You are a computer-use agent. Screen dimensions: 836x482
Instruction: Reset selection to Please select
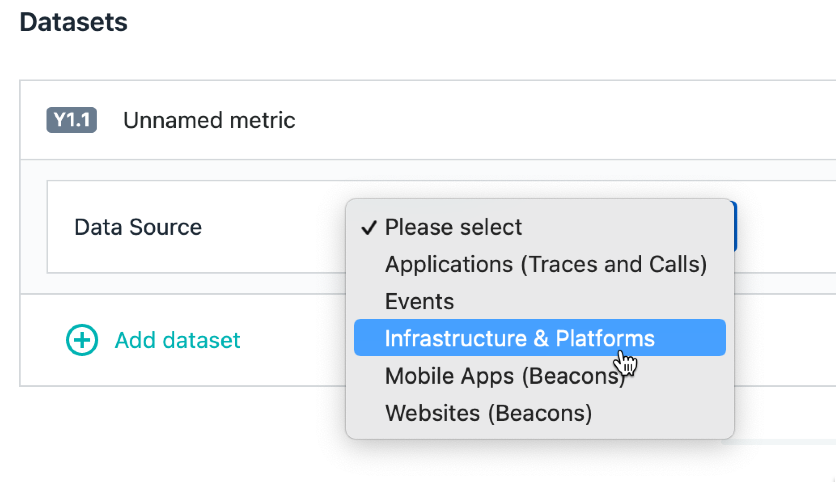click(453, 228)
